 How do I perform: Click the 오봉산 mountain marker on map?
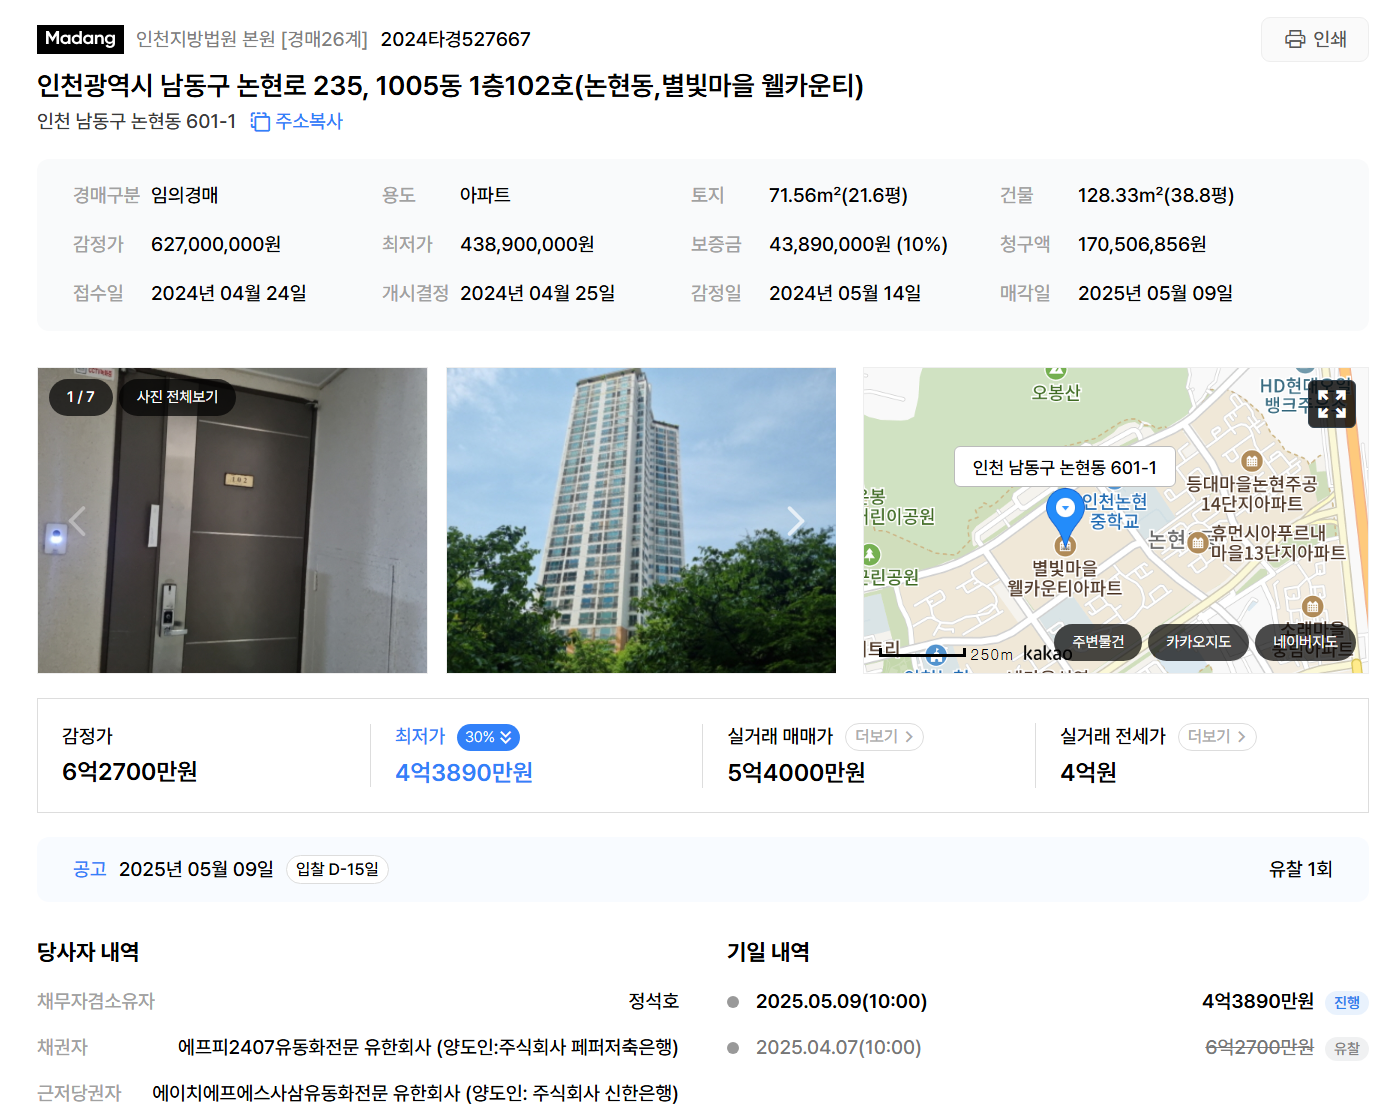click(1056, 384)
